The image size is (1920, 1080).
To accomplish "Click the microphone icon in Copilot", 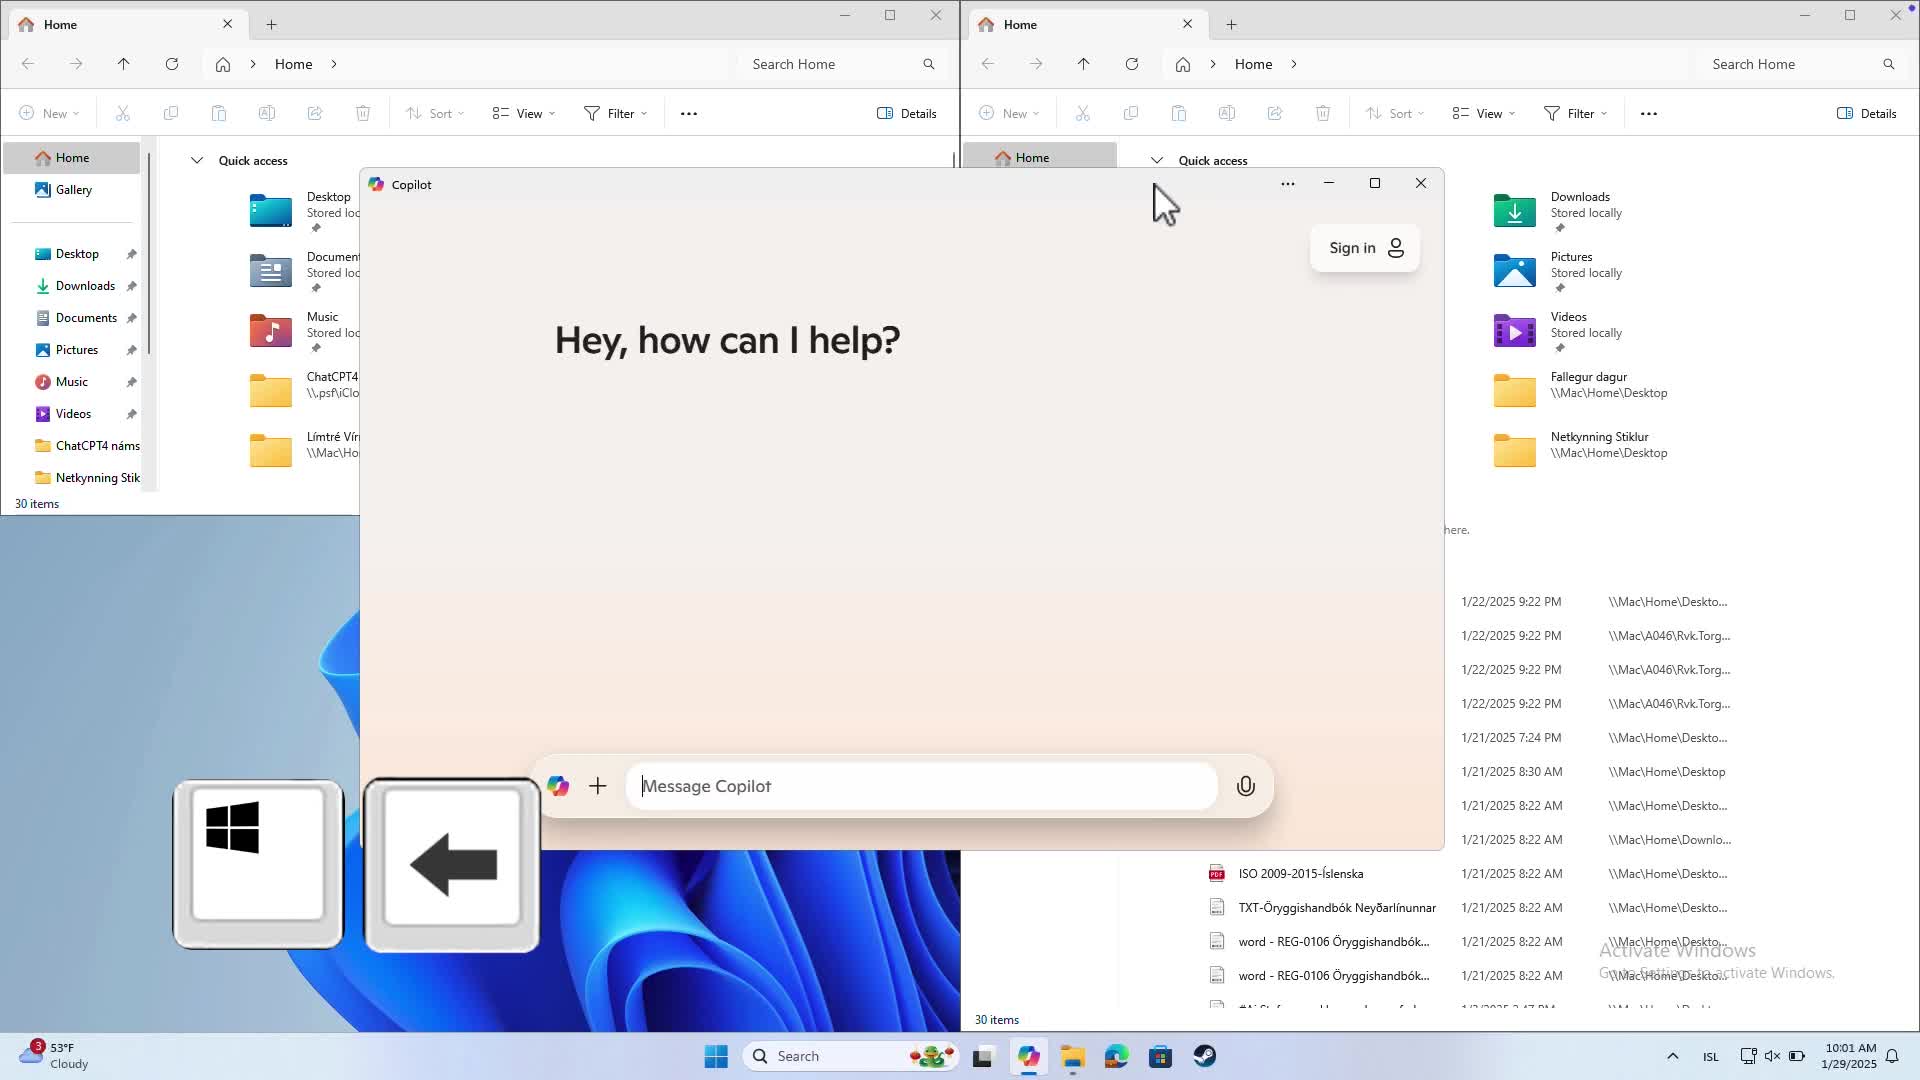I will 1245,786.
